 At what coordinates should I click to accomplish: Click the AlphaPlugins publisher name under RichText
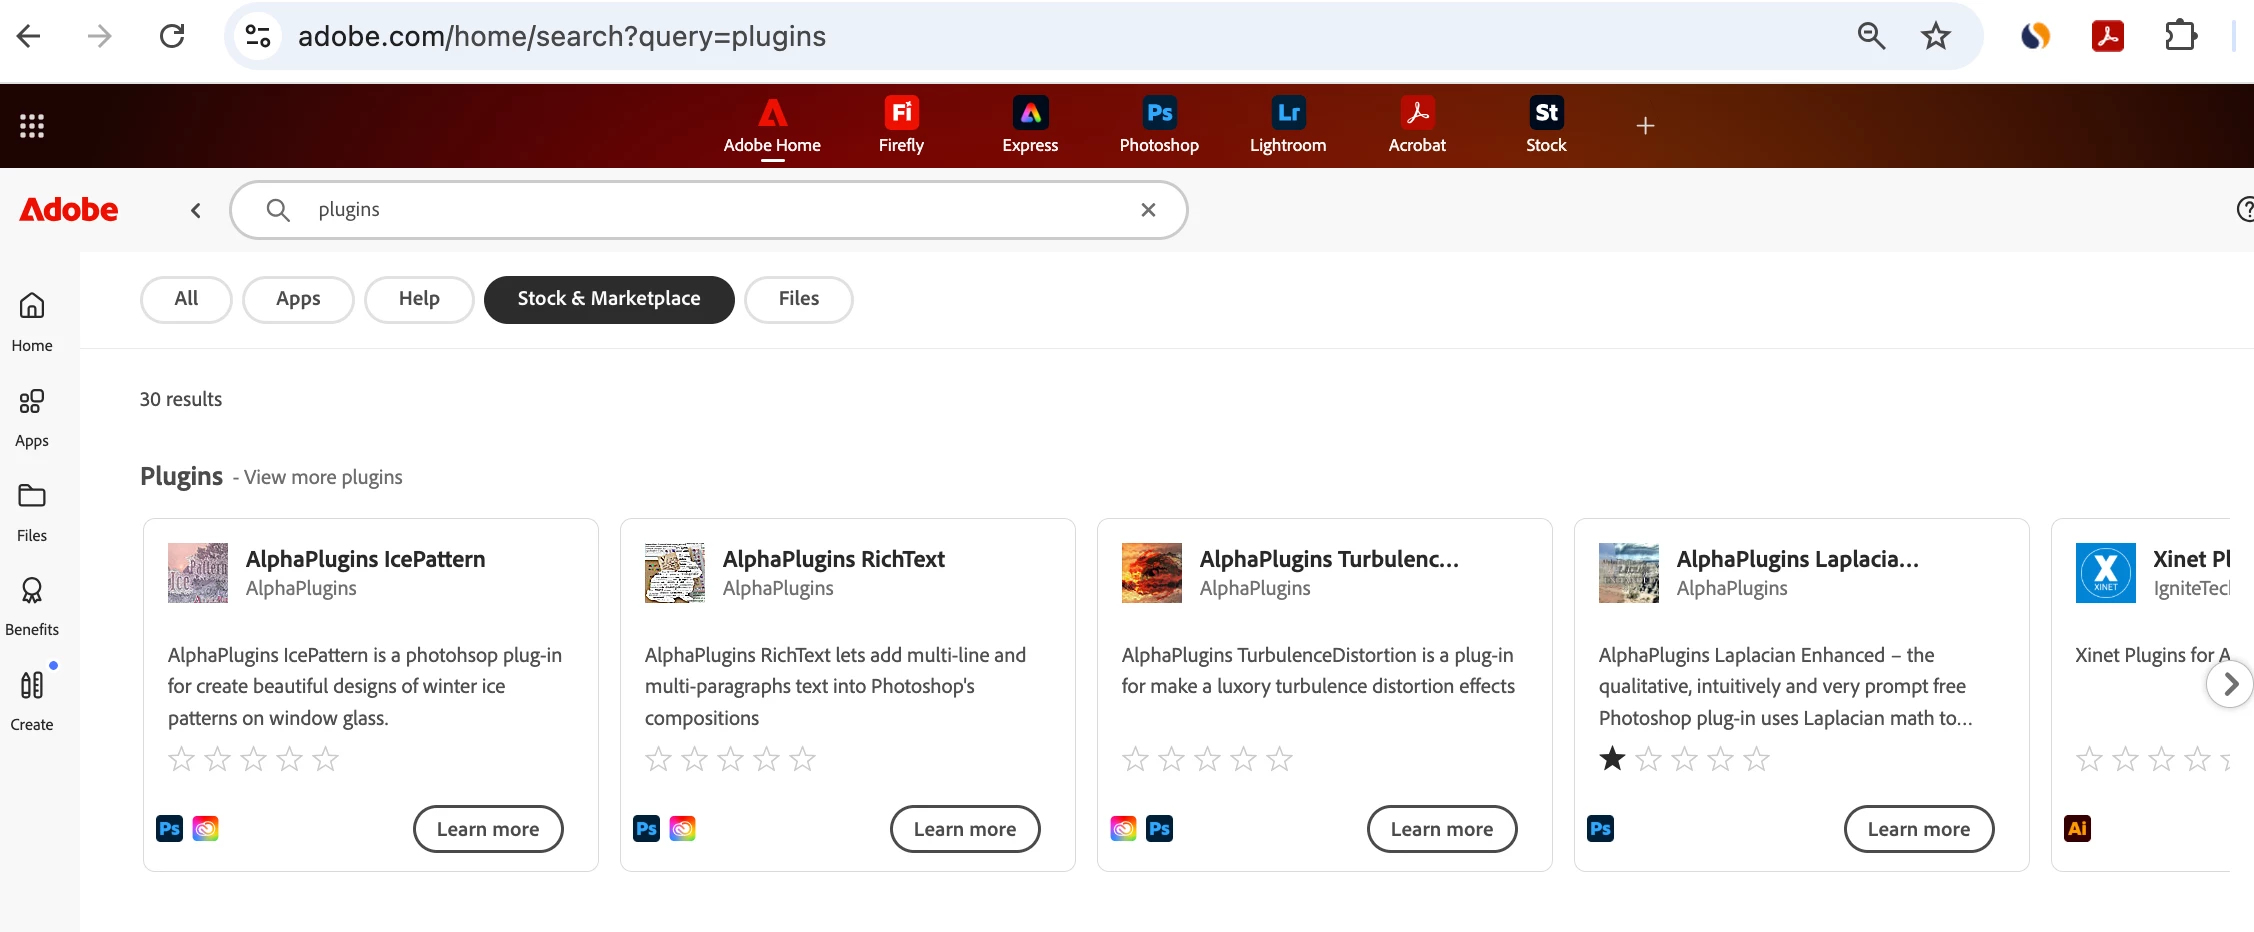click(x=778, y=588)
